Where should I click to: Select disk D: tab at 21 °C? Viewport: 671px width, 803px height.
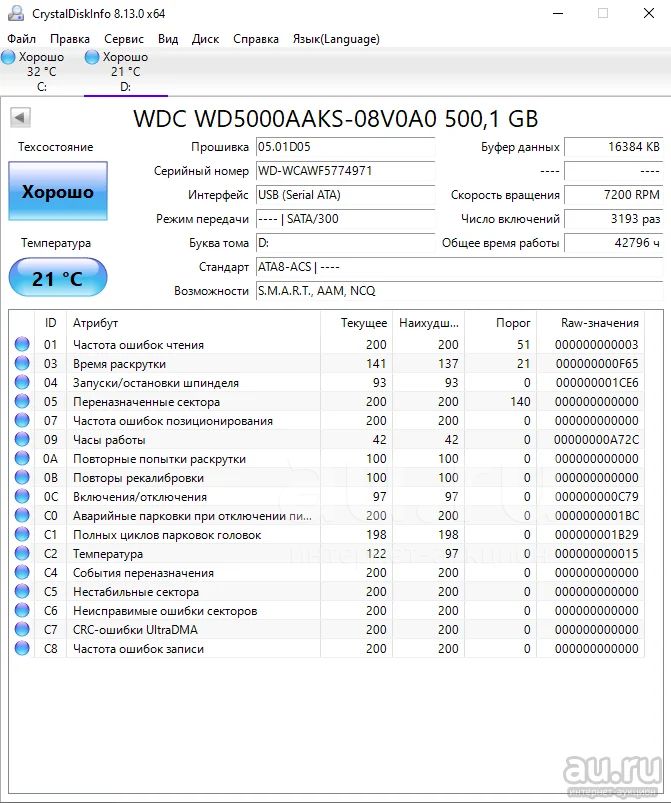pyautogui.click(x=125, y=72)
